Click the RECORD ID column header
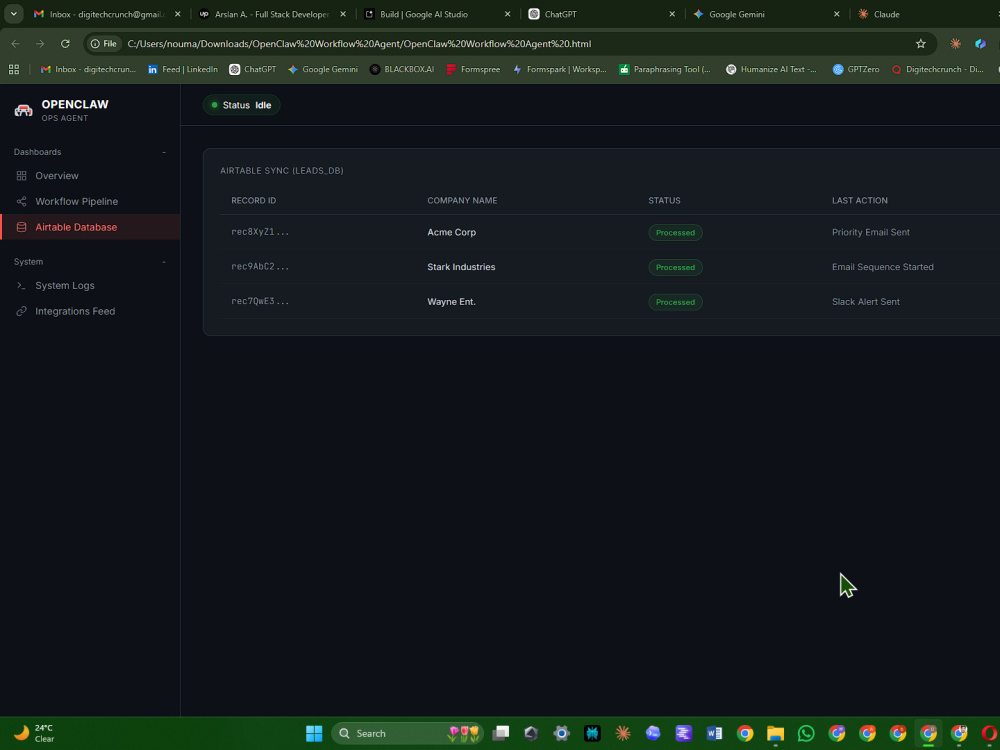Image resolution: width=1000 pixels, height=750 pixels. pyautogui.click(x=253, y=200)
